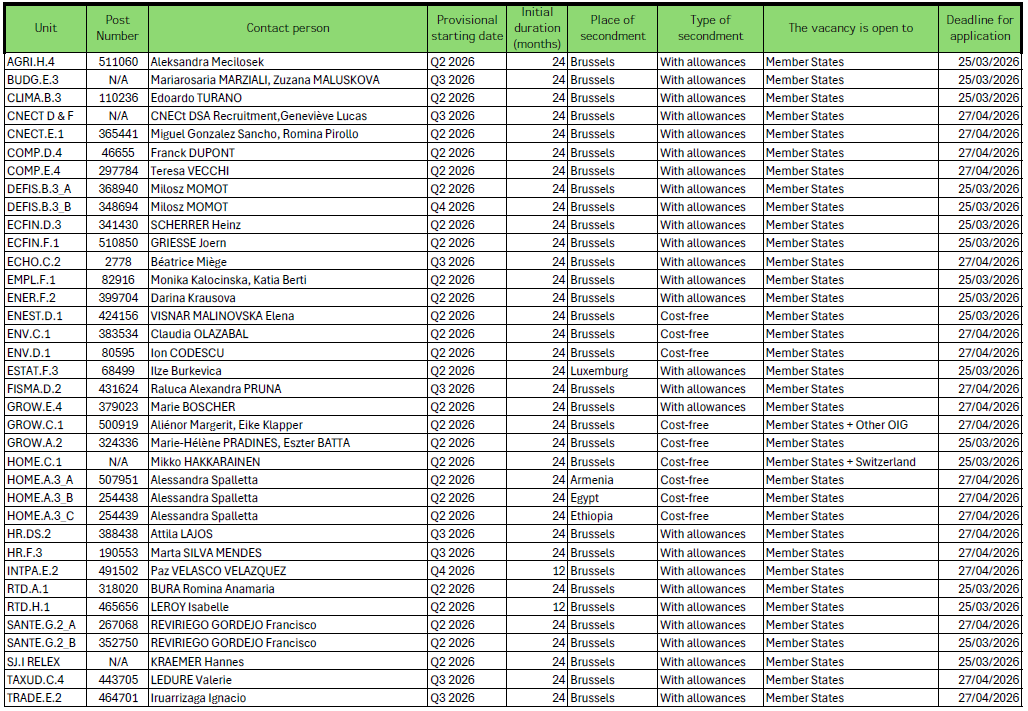This screenshot has height=711, width=1028.
Task: Select the Type of secondment header
Action: pyautogui.click(x=710, y=28)
